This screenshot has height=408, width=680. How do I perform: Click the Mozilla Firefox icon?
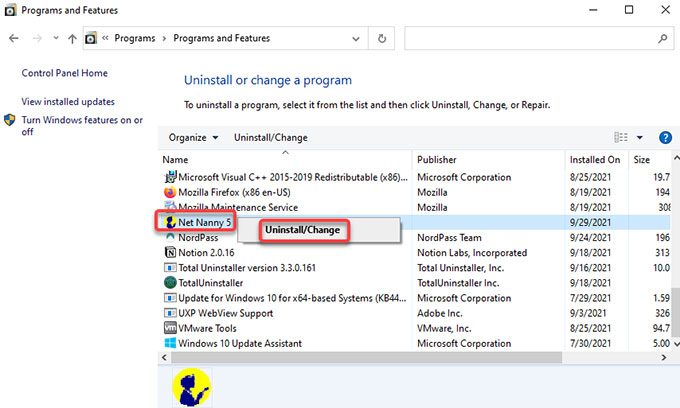(x=170, y=192)
